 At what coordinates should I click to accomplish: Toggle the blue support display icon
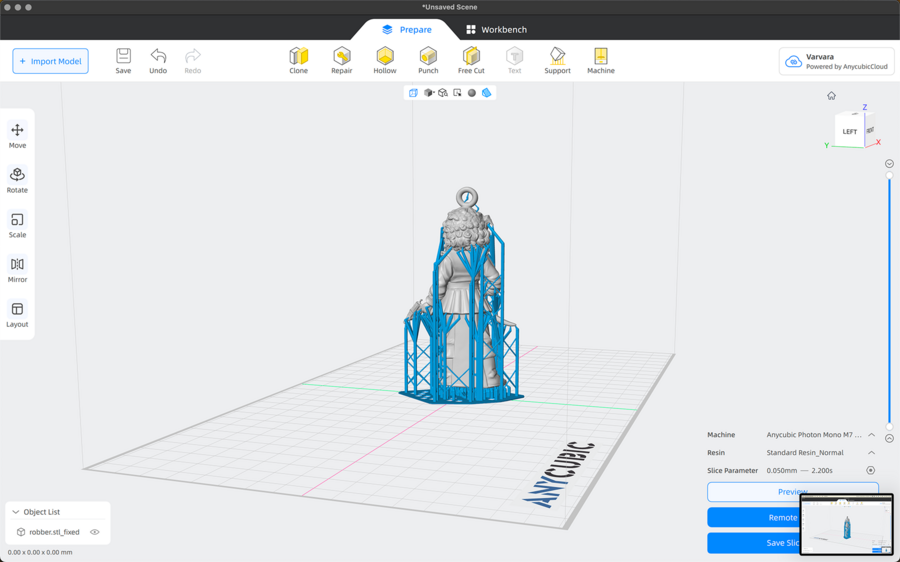[487, 93]
